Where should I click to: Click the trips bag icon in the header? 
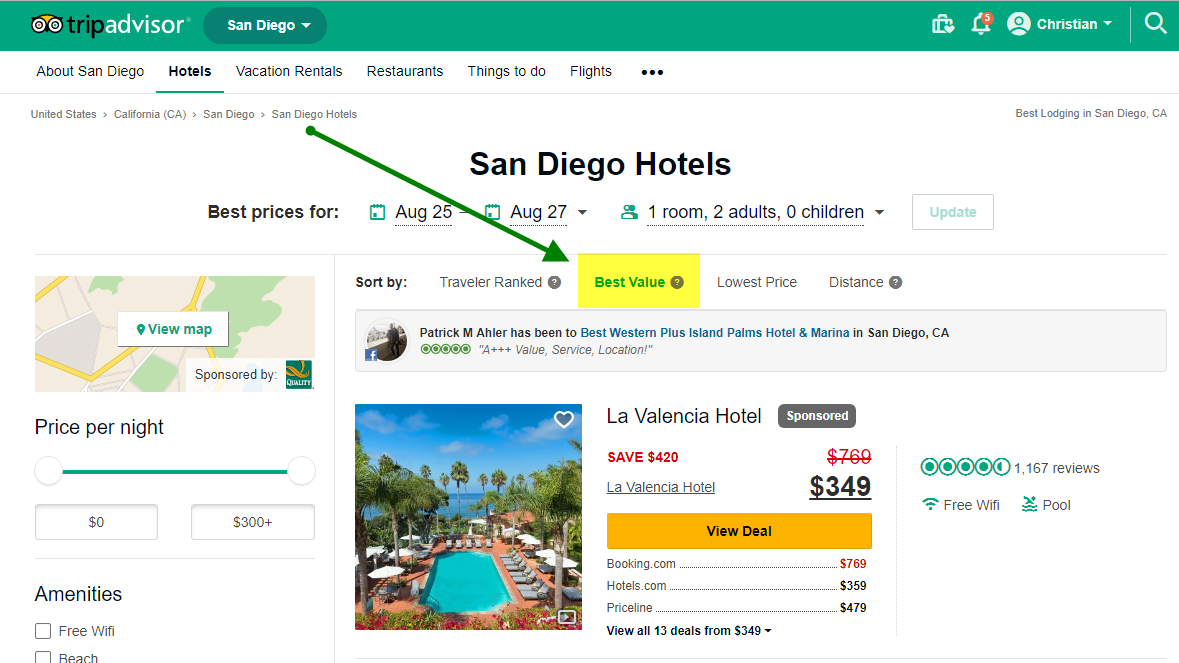pos(941,24)
